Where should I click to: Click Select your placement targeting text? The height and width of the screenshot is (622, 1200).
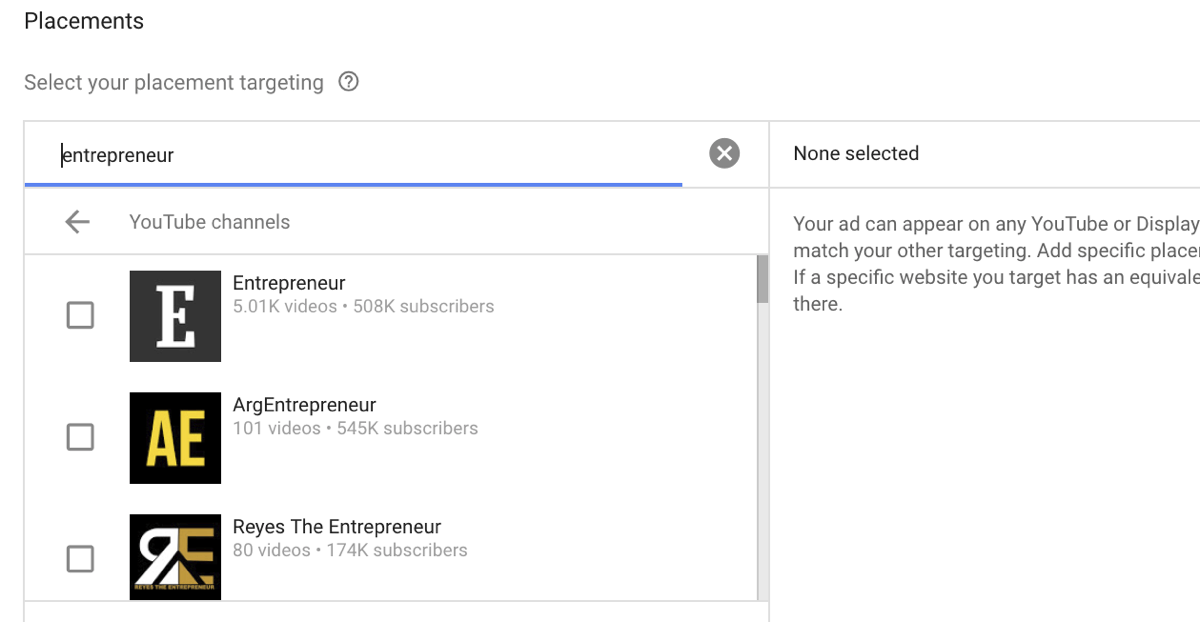[174, 82]
